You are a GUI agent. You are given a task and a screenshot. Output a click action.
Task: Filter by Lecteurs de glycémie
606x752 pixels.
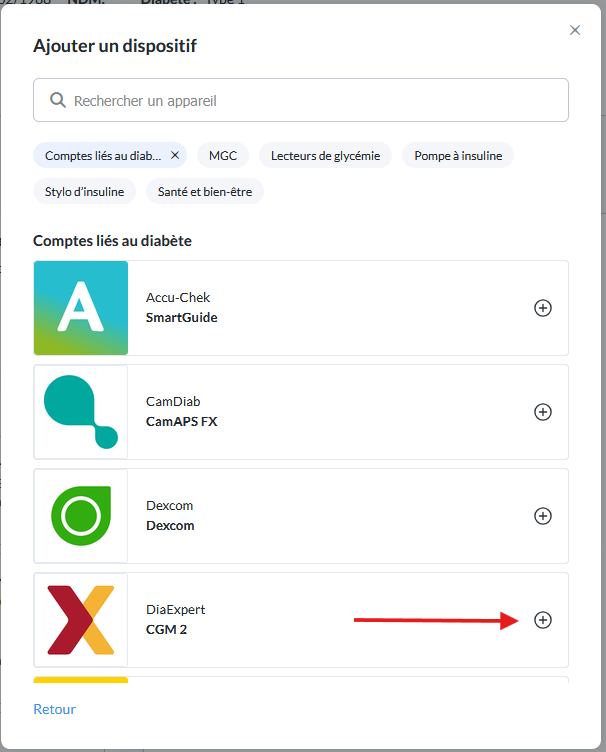tap(326, 155)
